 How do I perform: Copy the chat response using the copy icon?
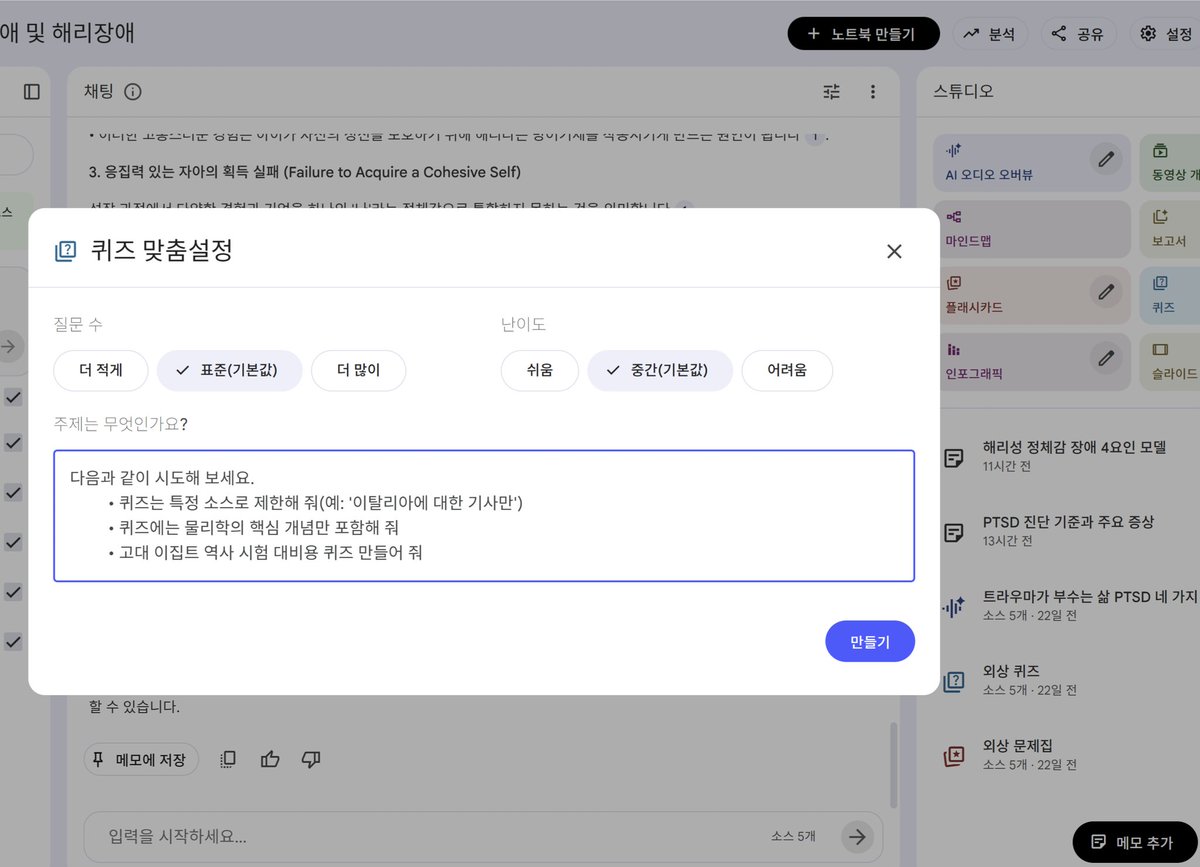(x=227, y=760)
